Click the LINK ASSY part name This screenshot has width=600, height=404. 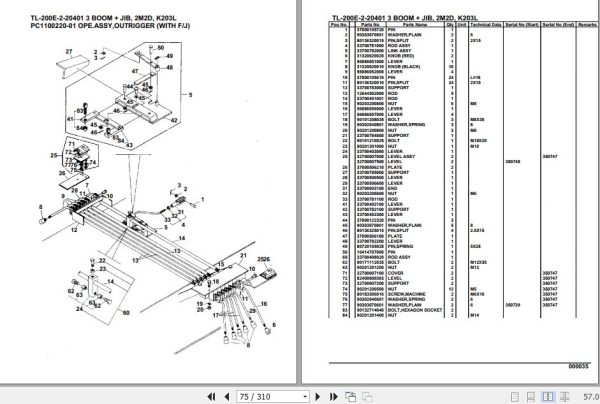pyautogui.click(x=399, y=50)
